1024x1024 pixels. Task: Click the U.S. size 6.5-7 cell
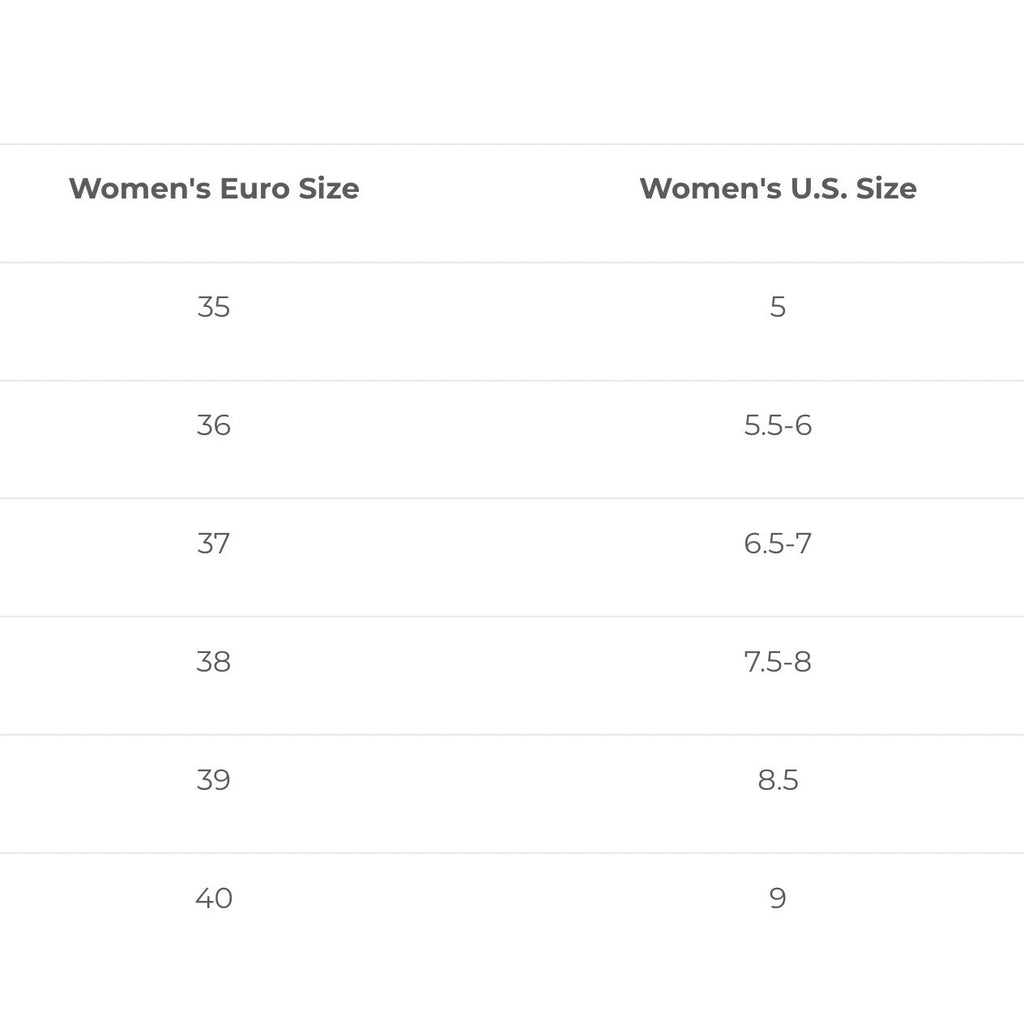point(778,543)
